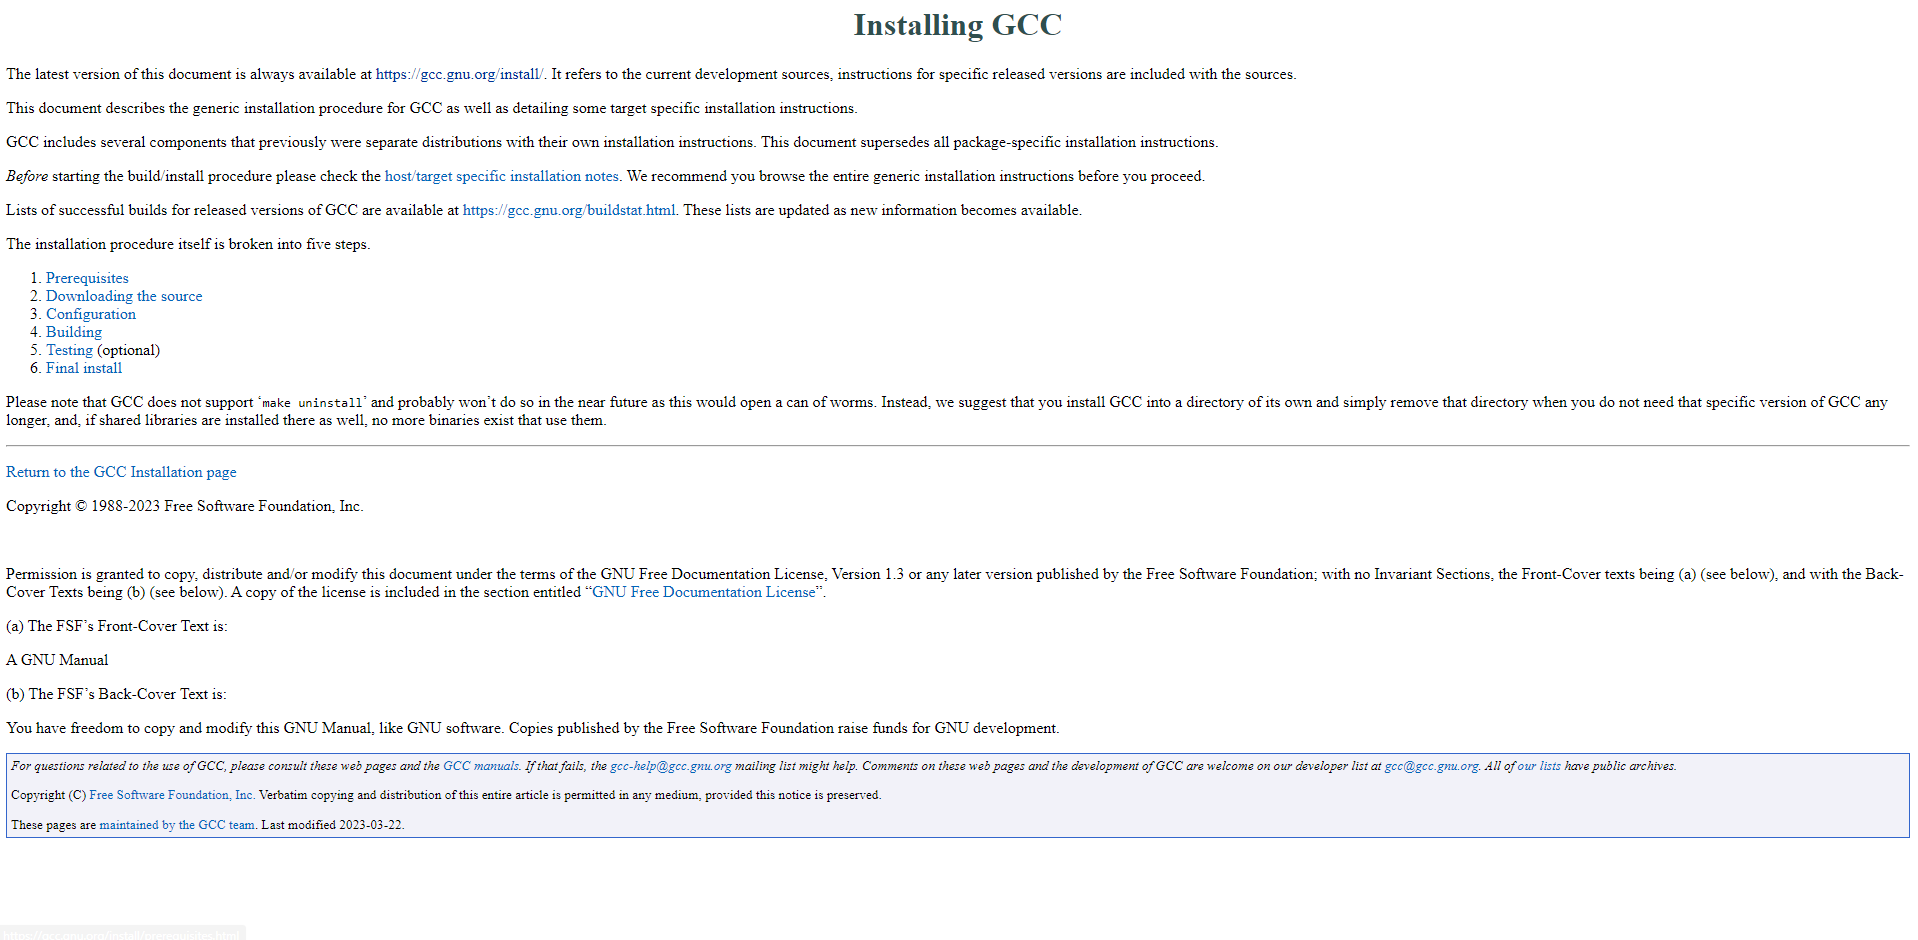Click the 'A GNU Manual' front-cover text

pos(57,660)
